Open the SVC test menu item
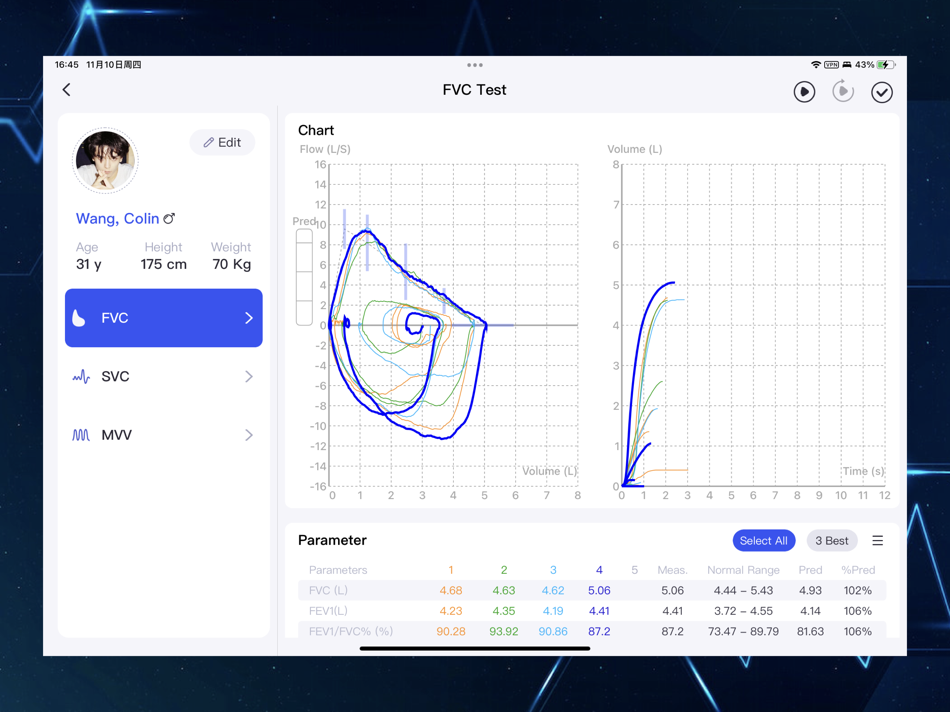Screen dimensions: 950x712 point(164,376)
